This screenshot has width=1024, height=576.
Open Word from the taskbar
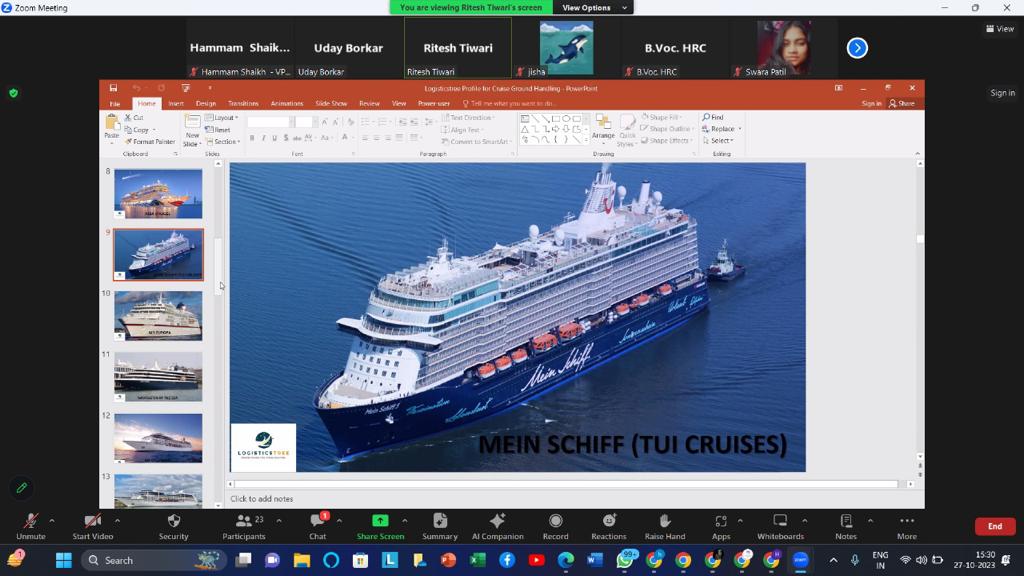[x=595, y=560]
